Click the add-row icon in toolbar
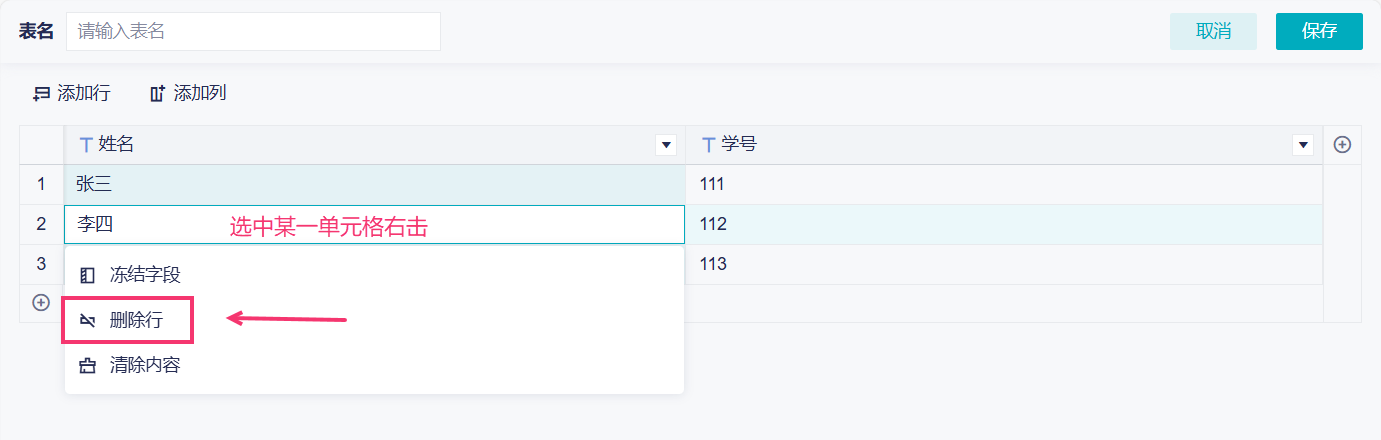The height and width of the screenshot is (440, 1381). 41,94
